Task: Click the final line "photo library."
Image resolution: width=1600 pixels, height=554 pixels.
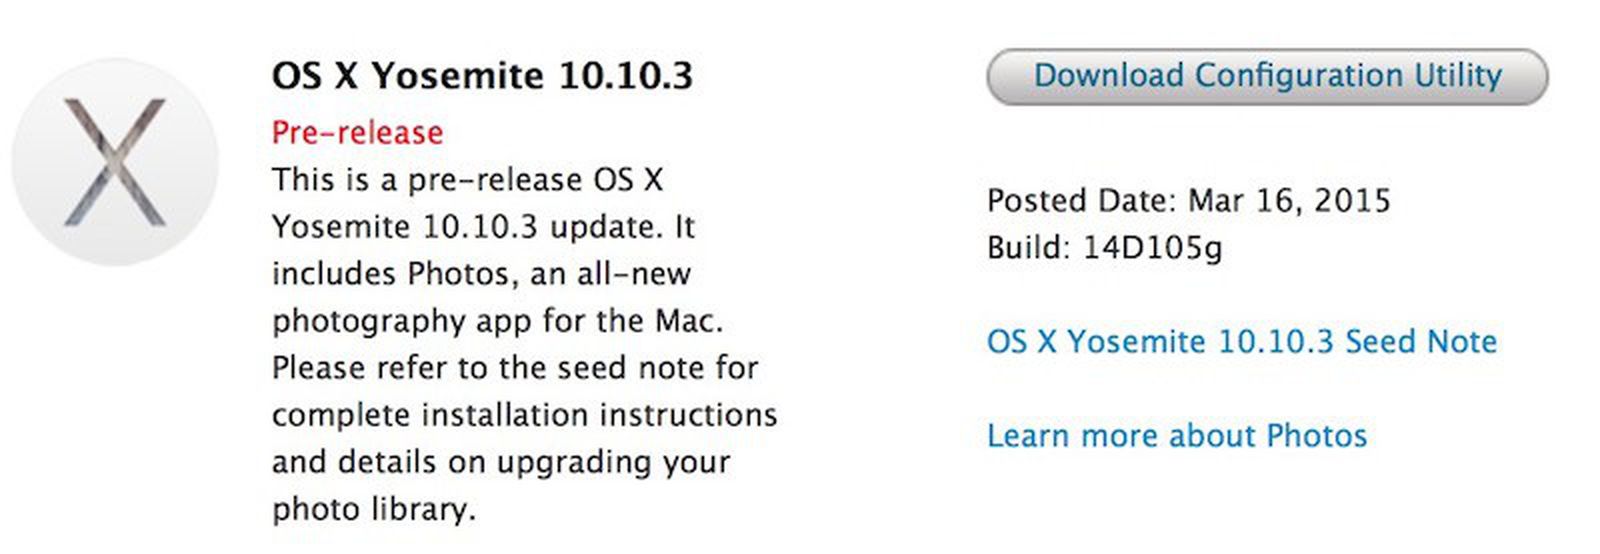Action: (373, 509)
